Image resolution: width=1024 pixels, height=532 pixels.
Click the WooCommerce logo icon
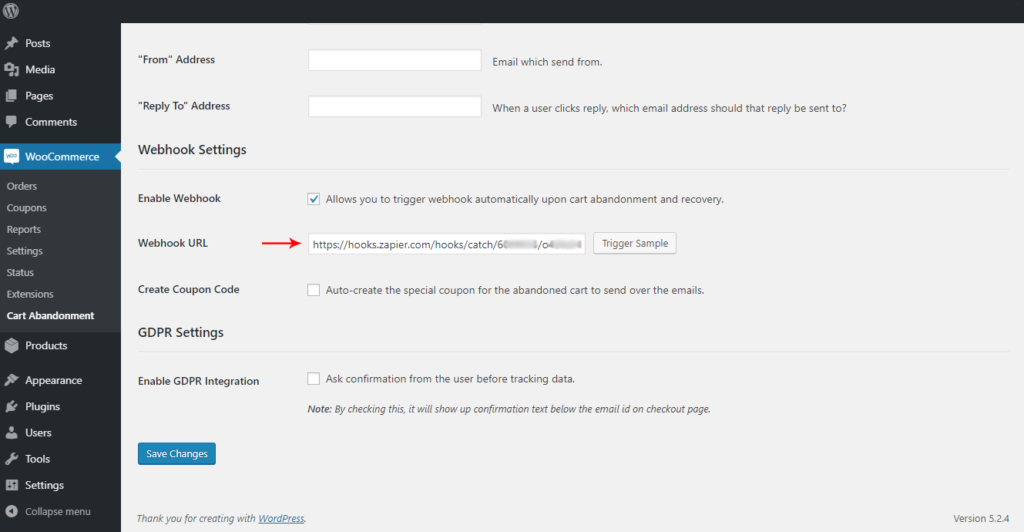click(x=11, y=157)
